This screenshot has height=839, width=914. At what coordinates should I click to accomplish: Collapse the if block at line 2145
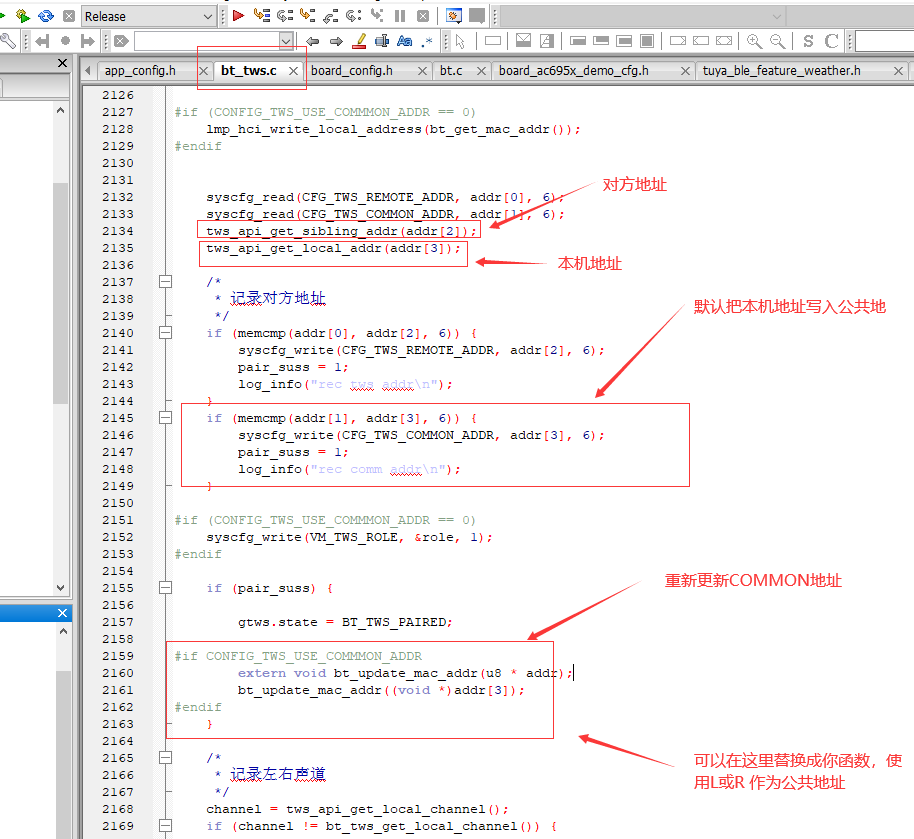(166, 418)
